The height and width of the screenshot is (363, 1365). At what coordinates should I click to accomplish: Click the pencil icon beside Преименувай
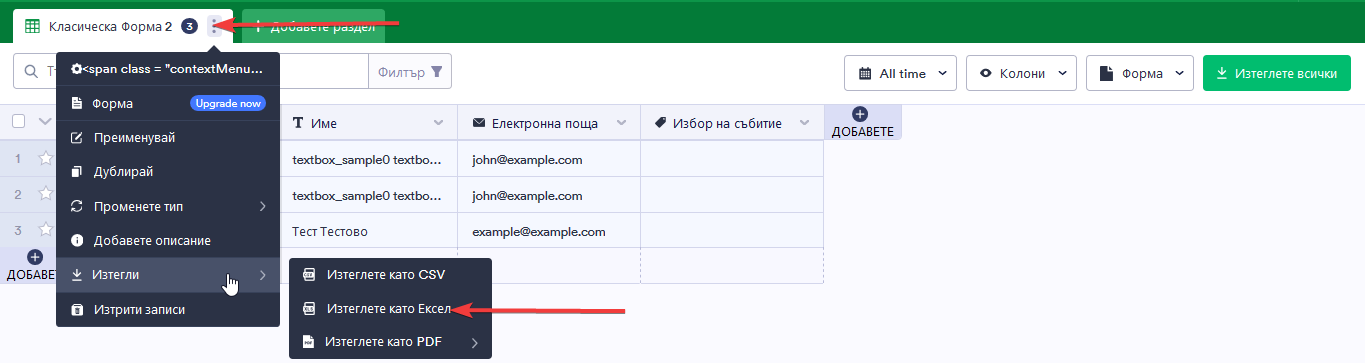(77, 137)
